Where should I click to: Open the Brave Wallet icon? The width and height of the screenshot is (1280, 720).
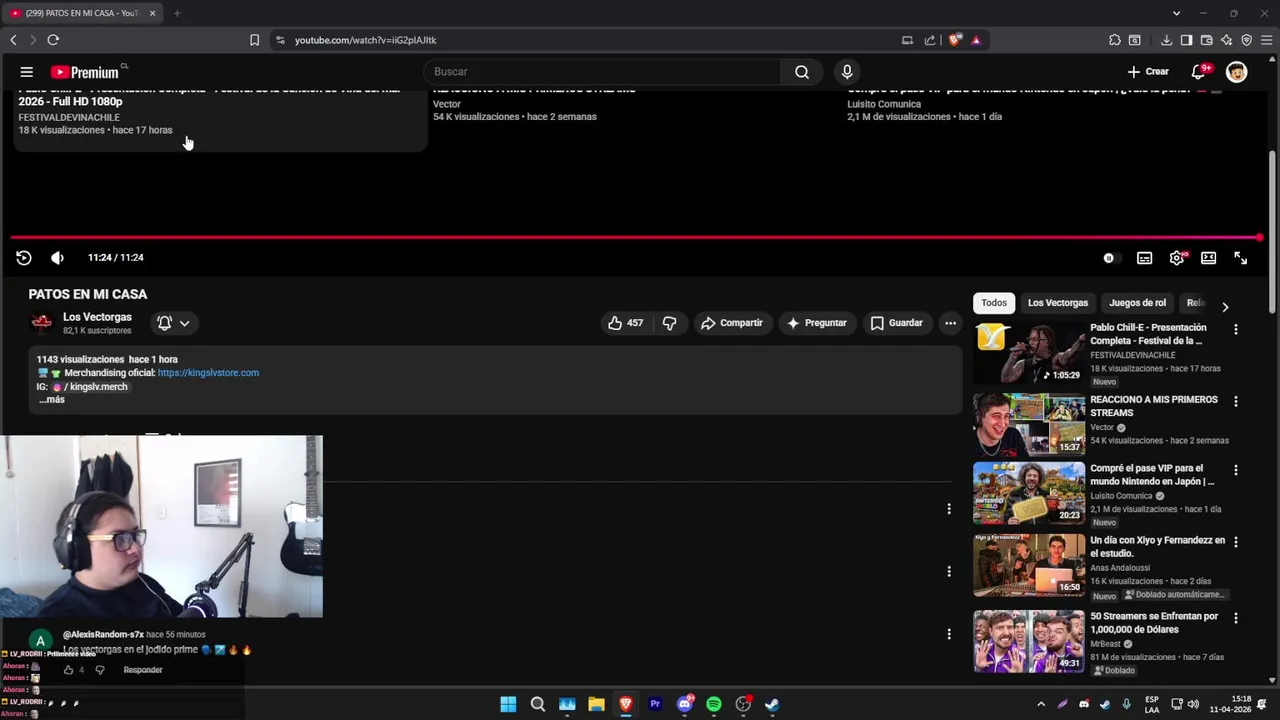click(1207, 40)
